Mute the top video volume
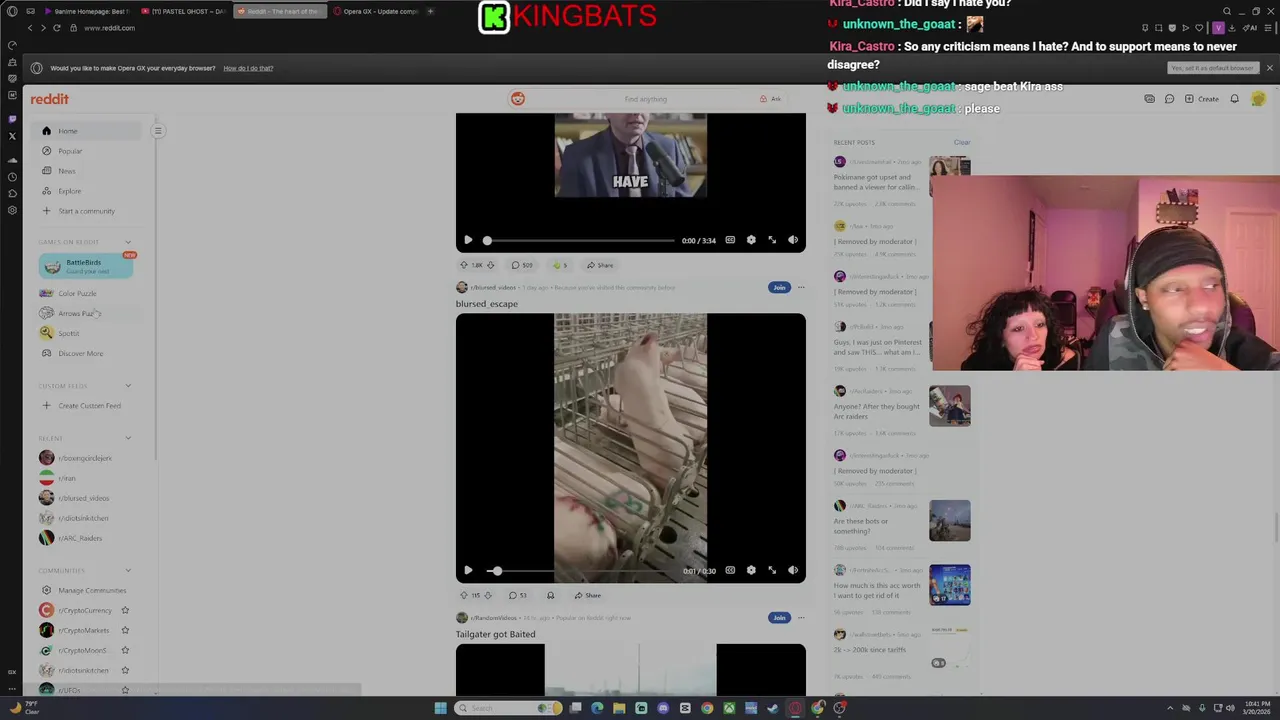 tap(793, 240)
